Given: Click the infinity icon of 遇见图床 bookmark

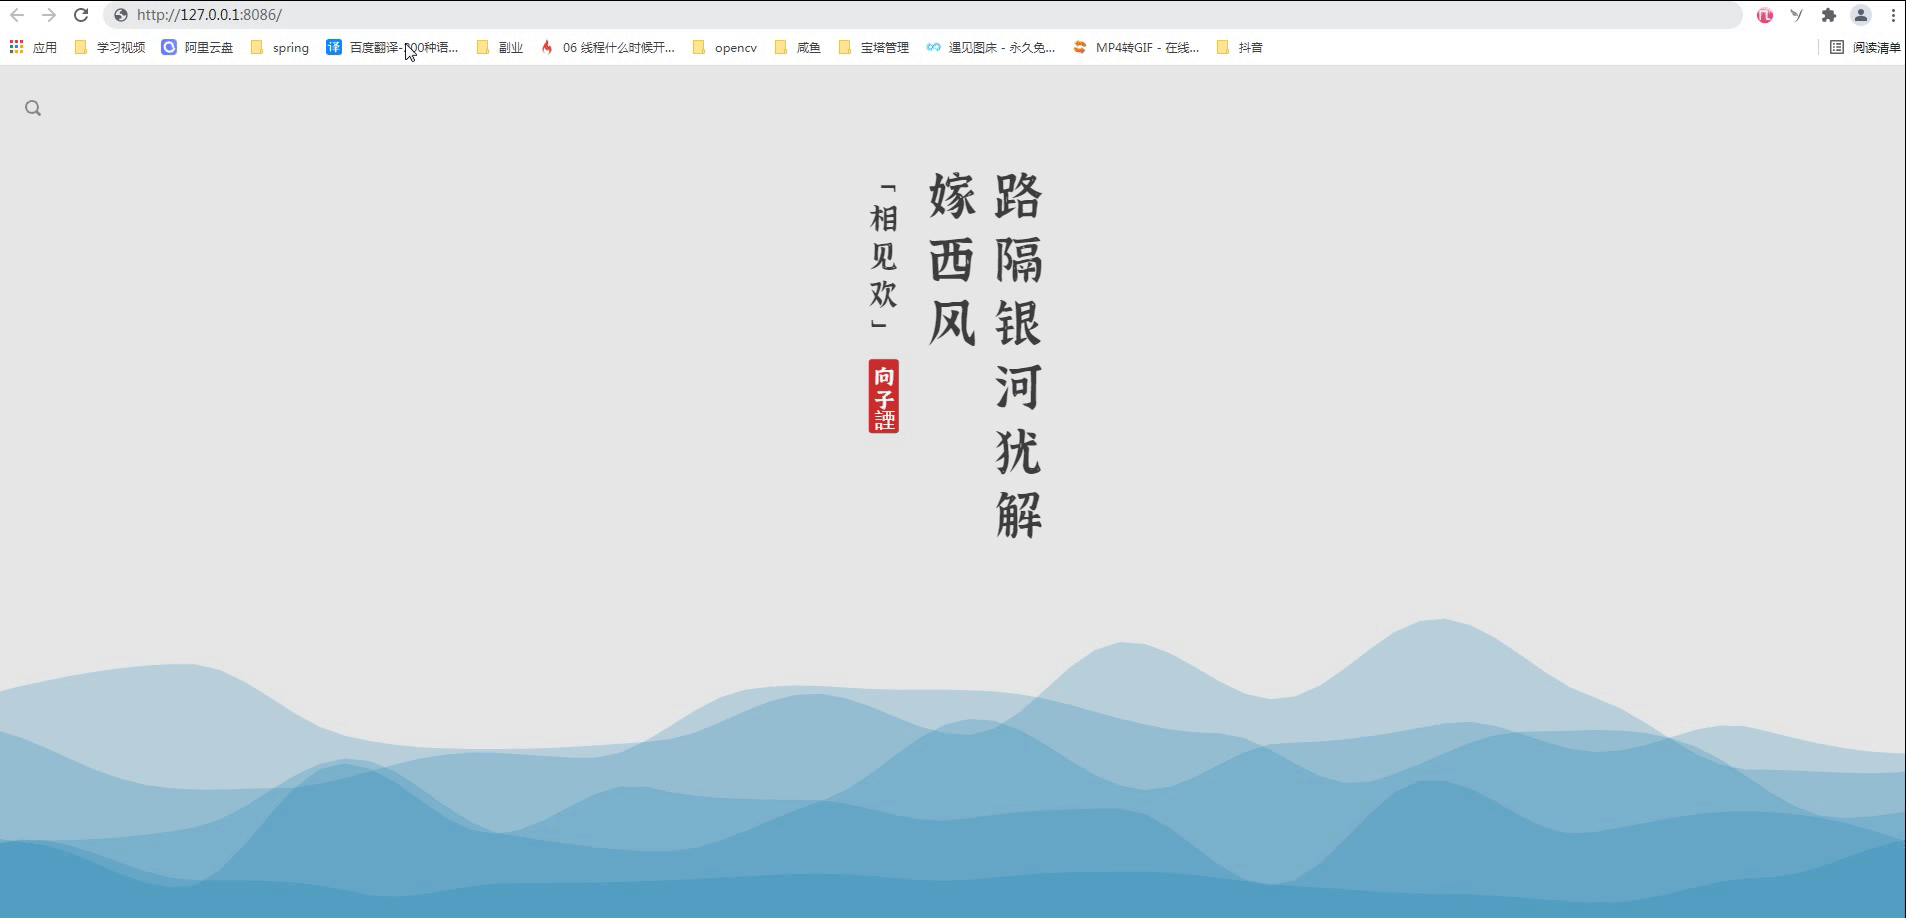Looking at the screenshot, I should [x=933, y=46].
